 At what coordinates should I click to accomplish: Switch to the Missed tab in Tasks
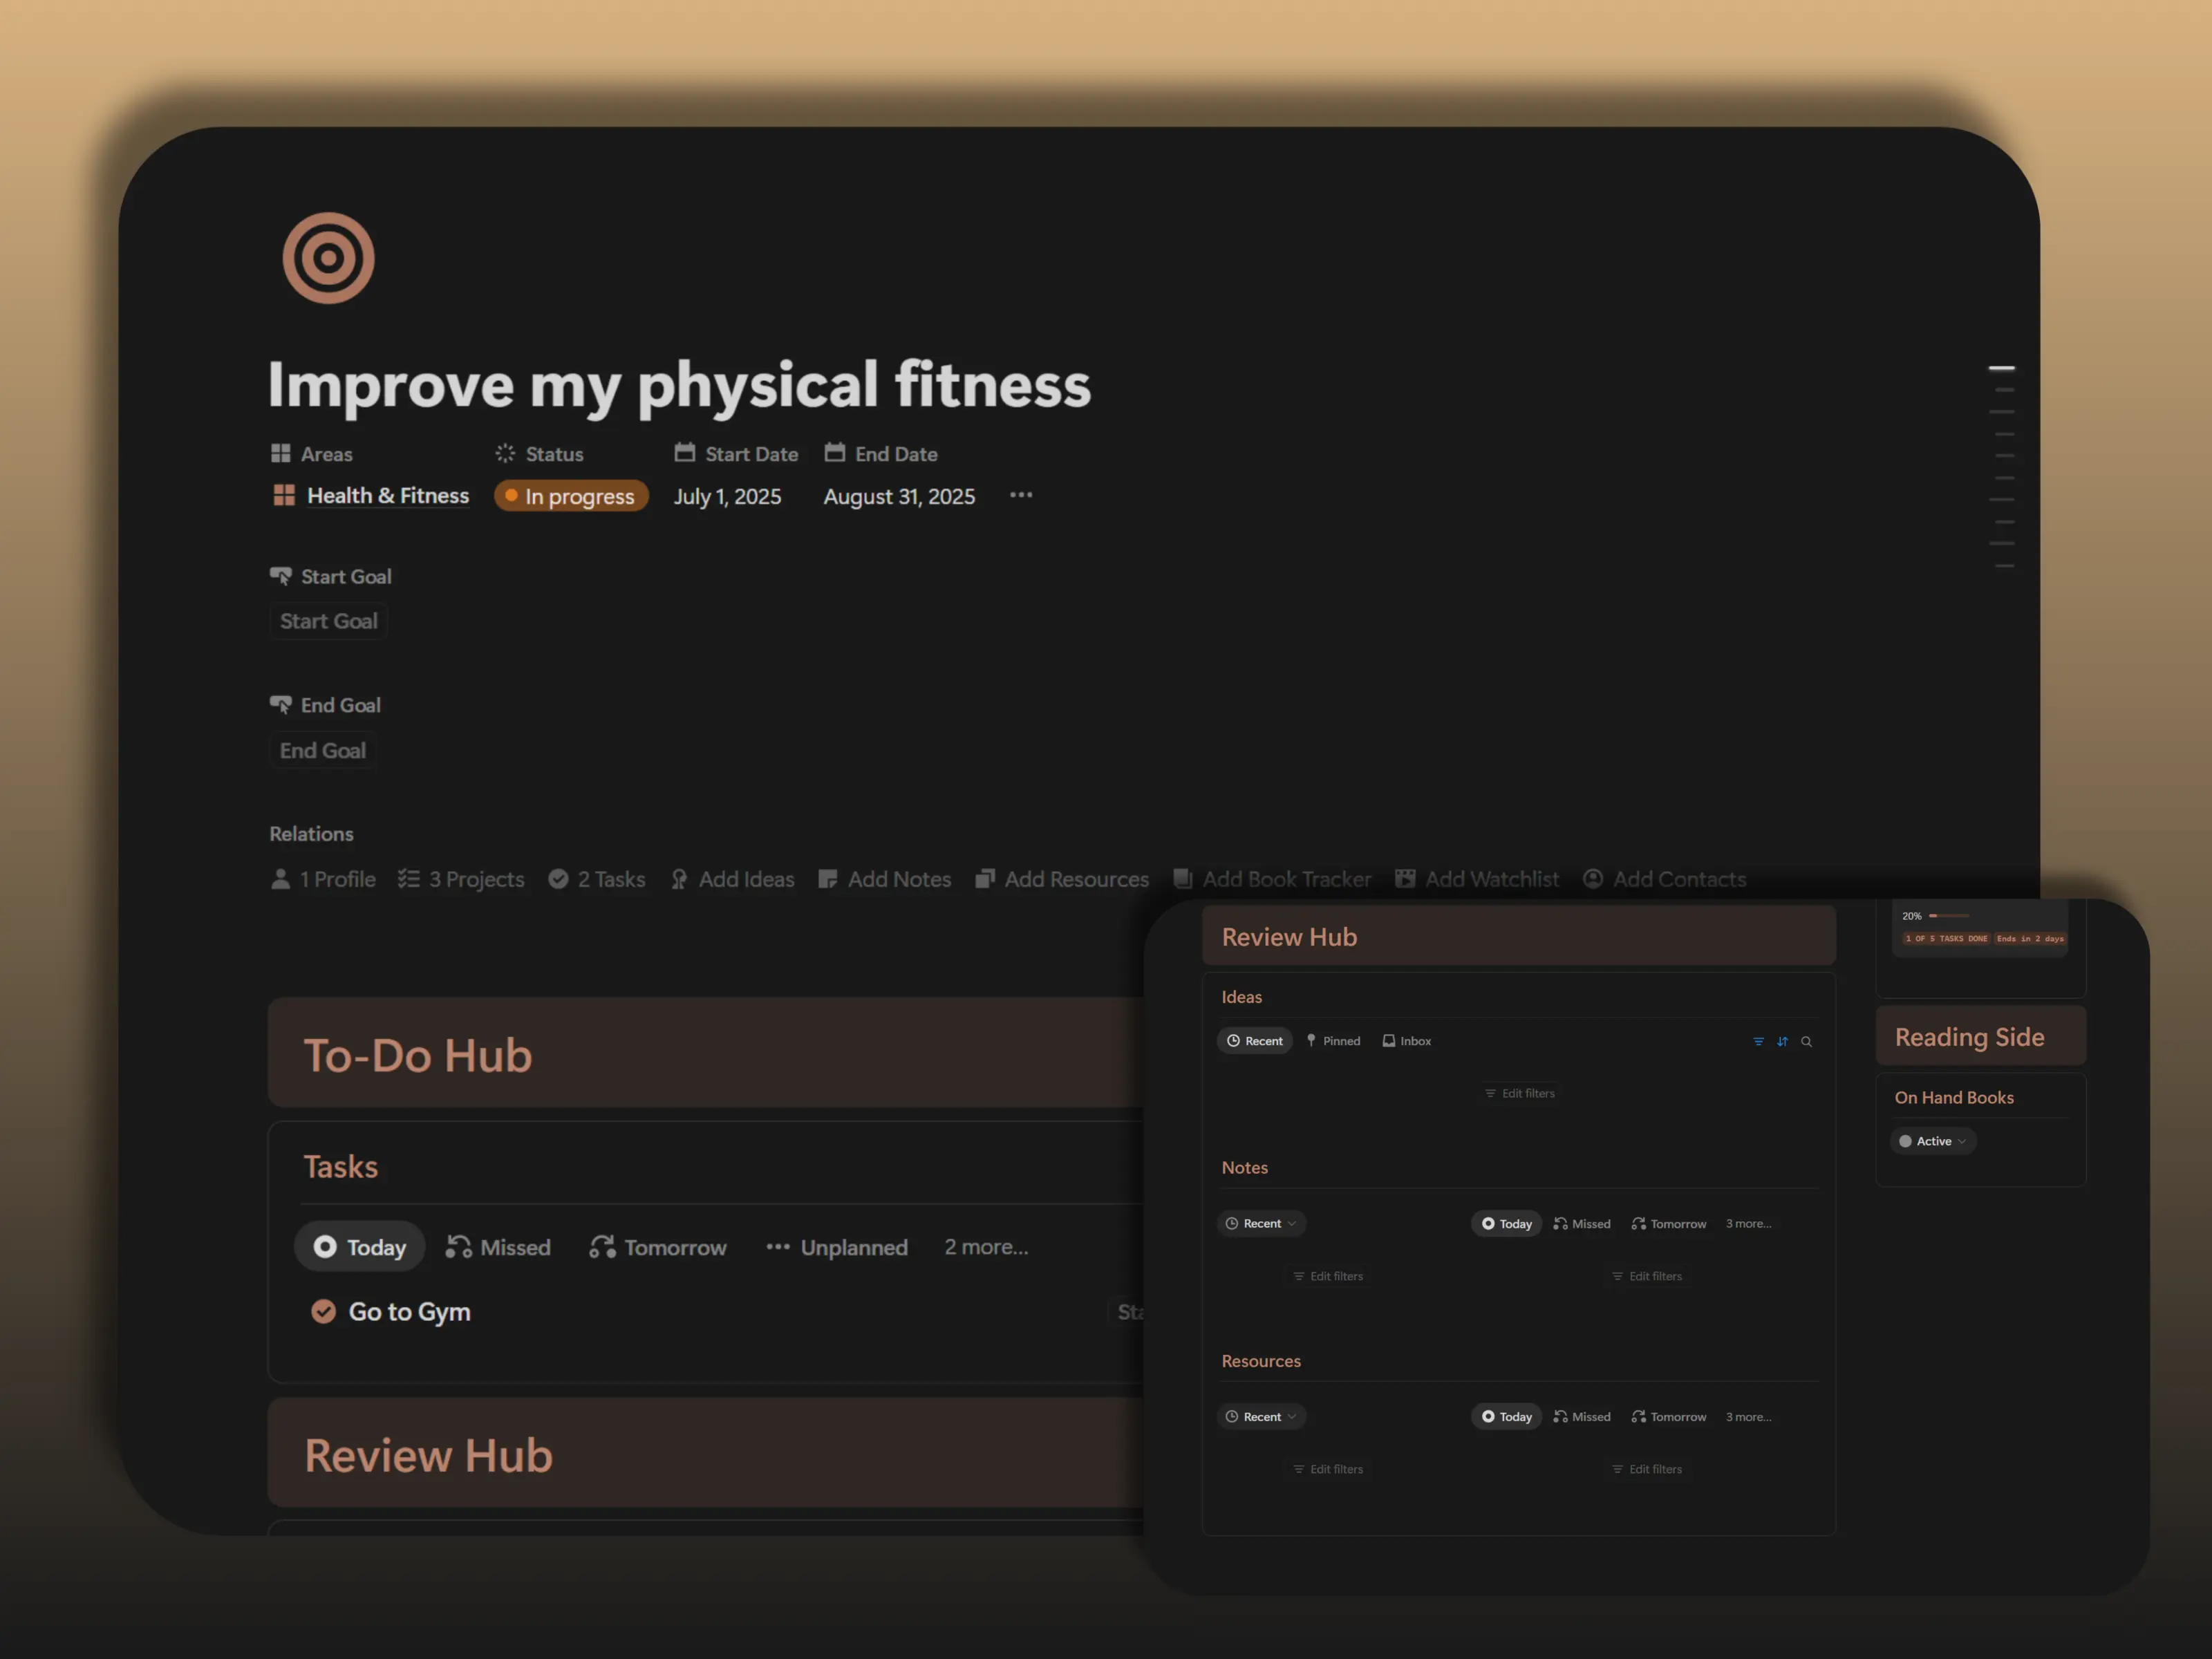pyautogui.click(x=498, y=1247)
